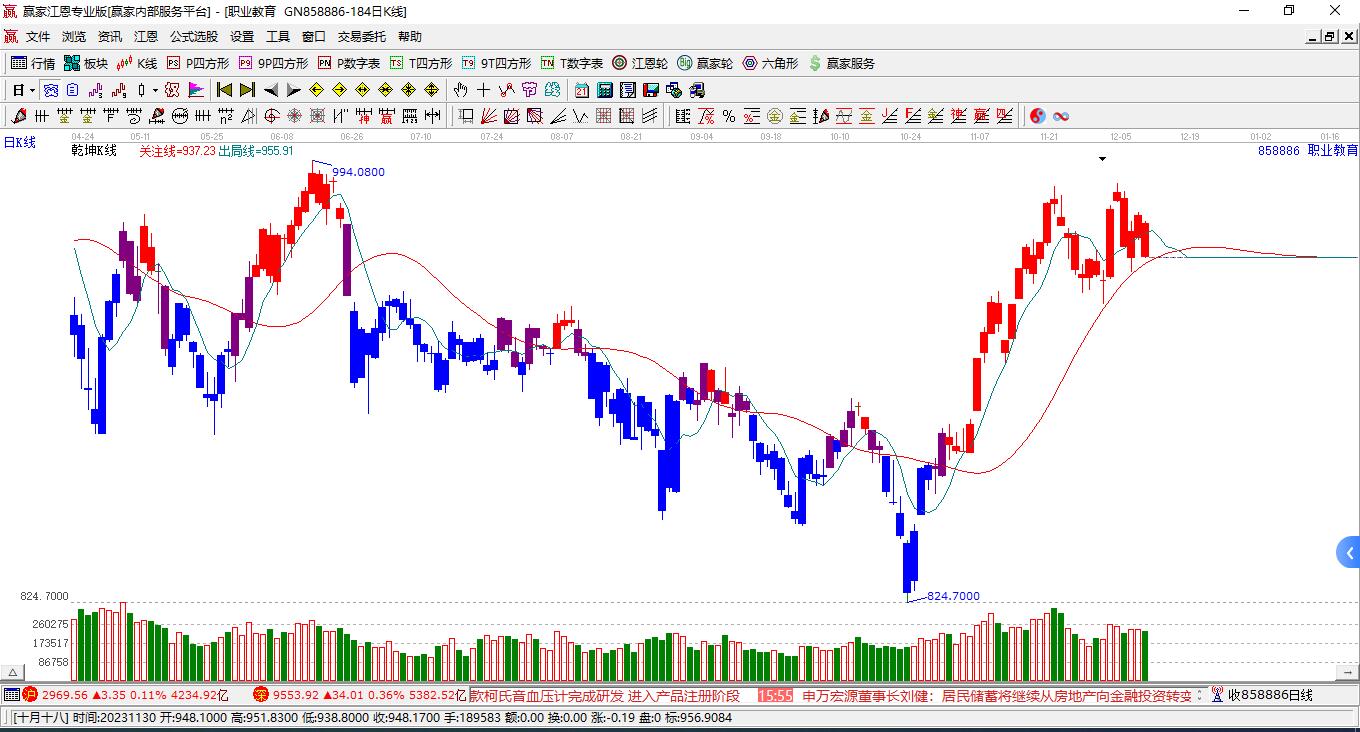Click the 858886 职业教育 stock label

click(x=1308, y=151)
